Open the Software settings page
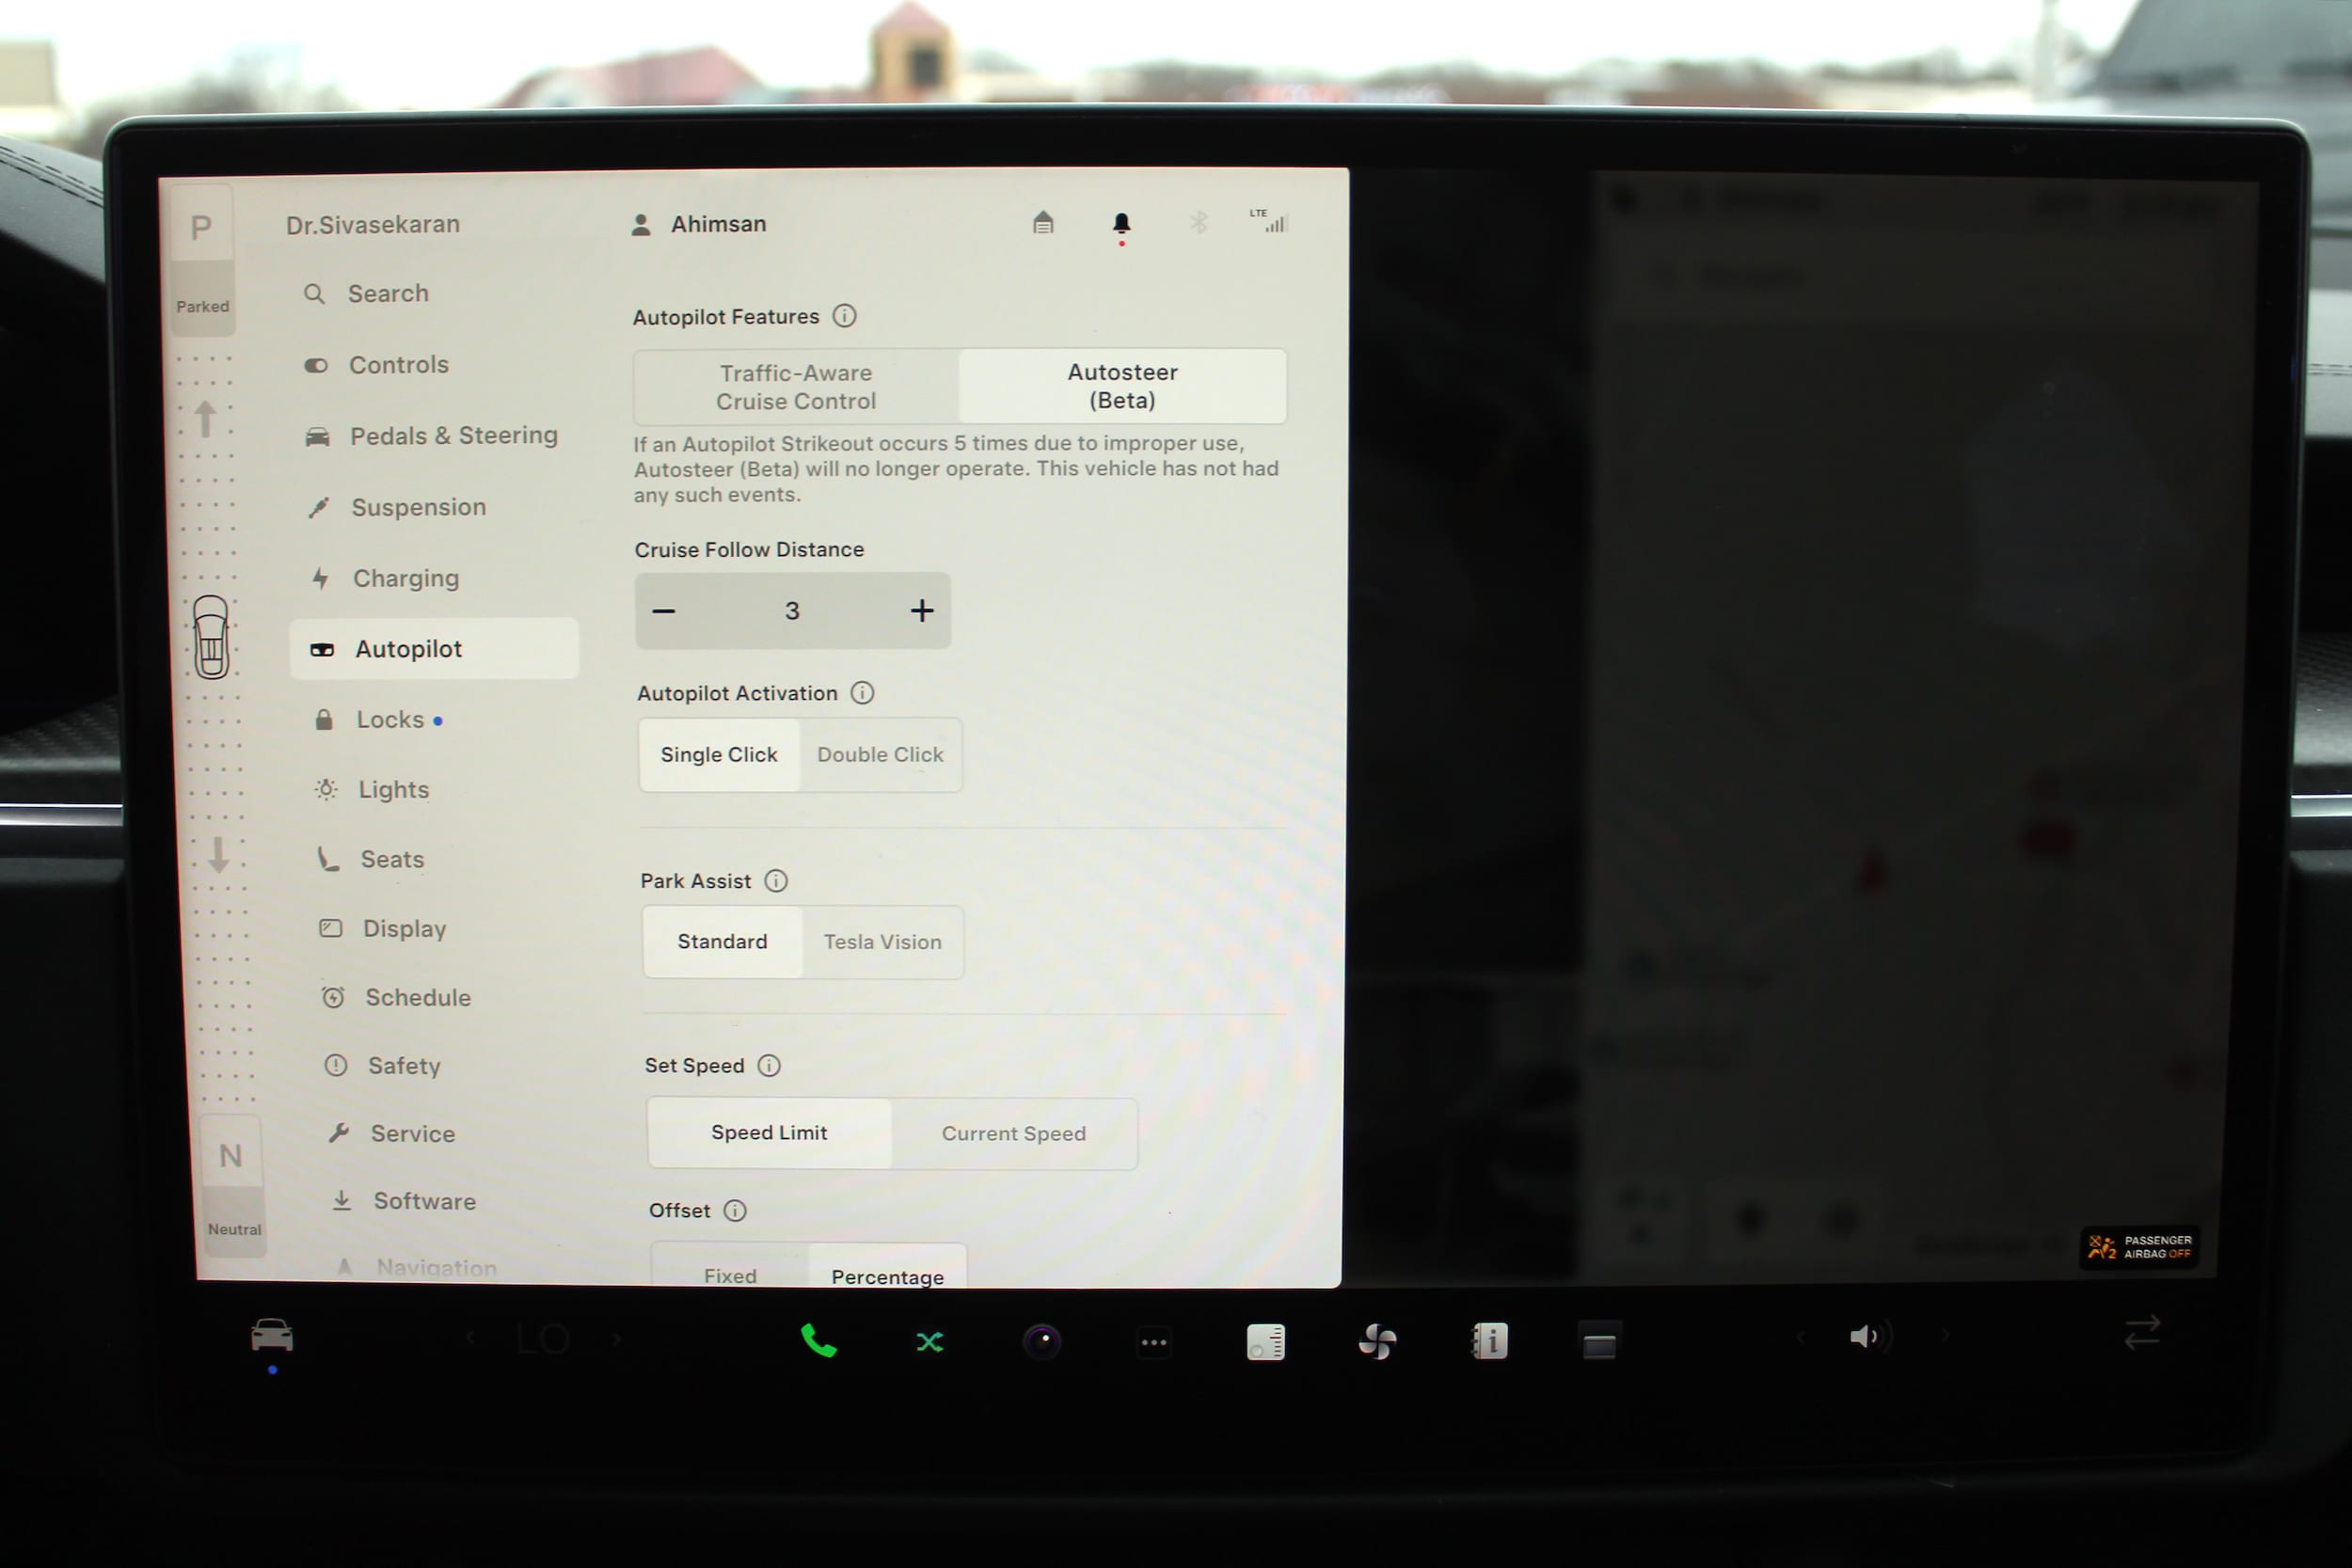Screen dimensions: 2352x1568 coord(424,1201)
